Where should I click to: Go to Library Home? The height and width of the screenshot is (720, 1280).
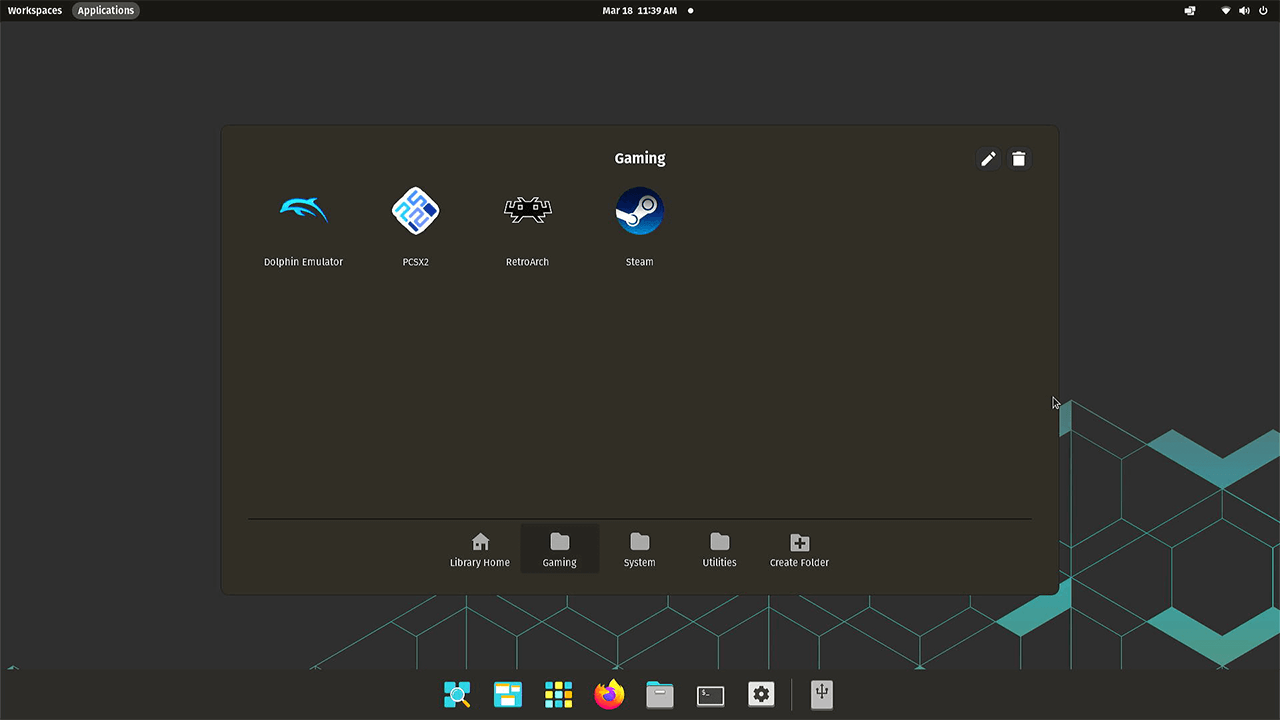[480, 549]
